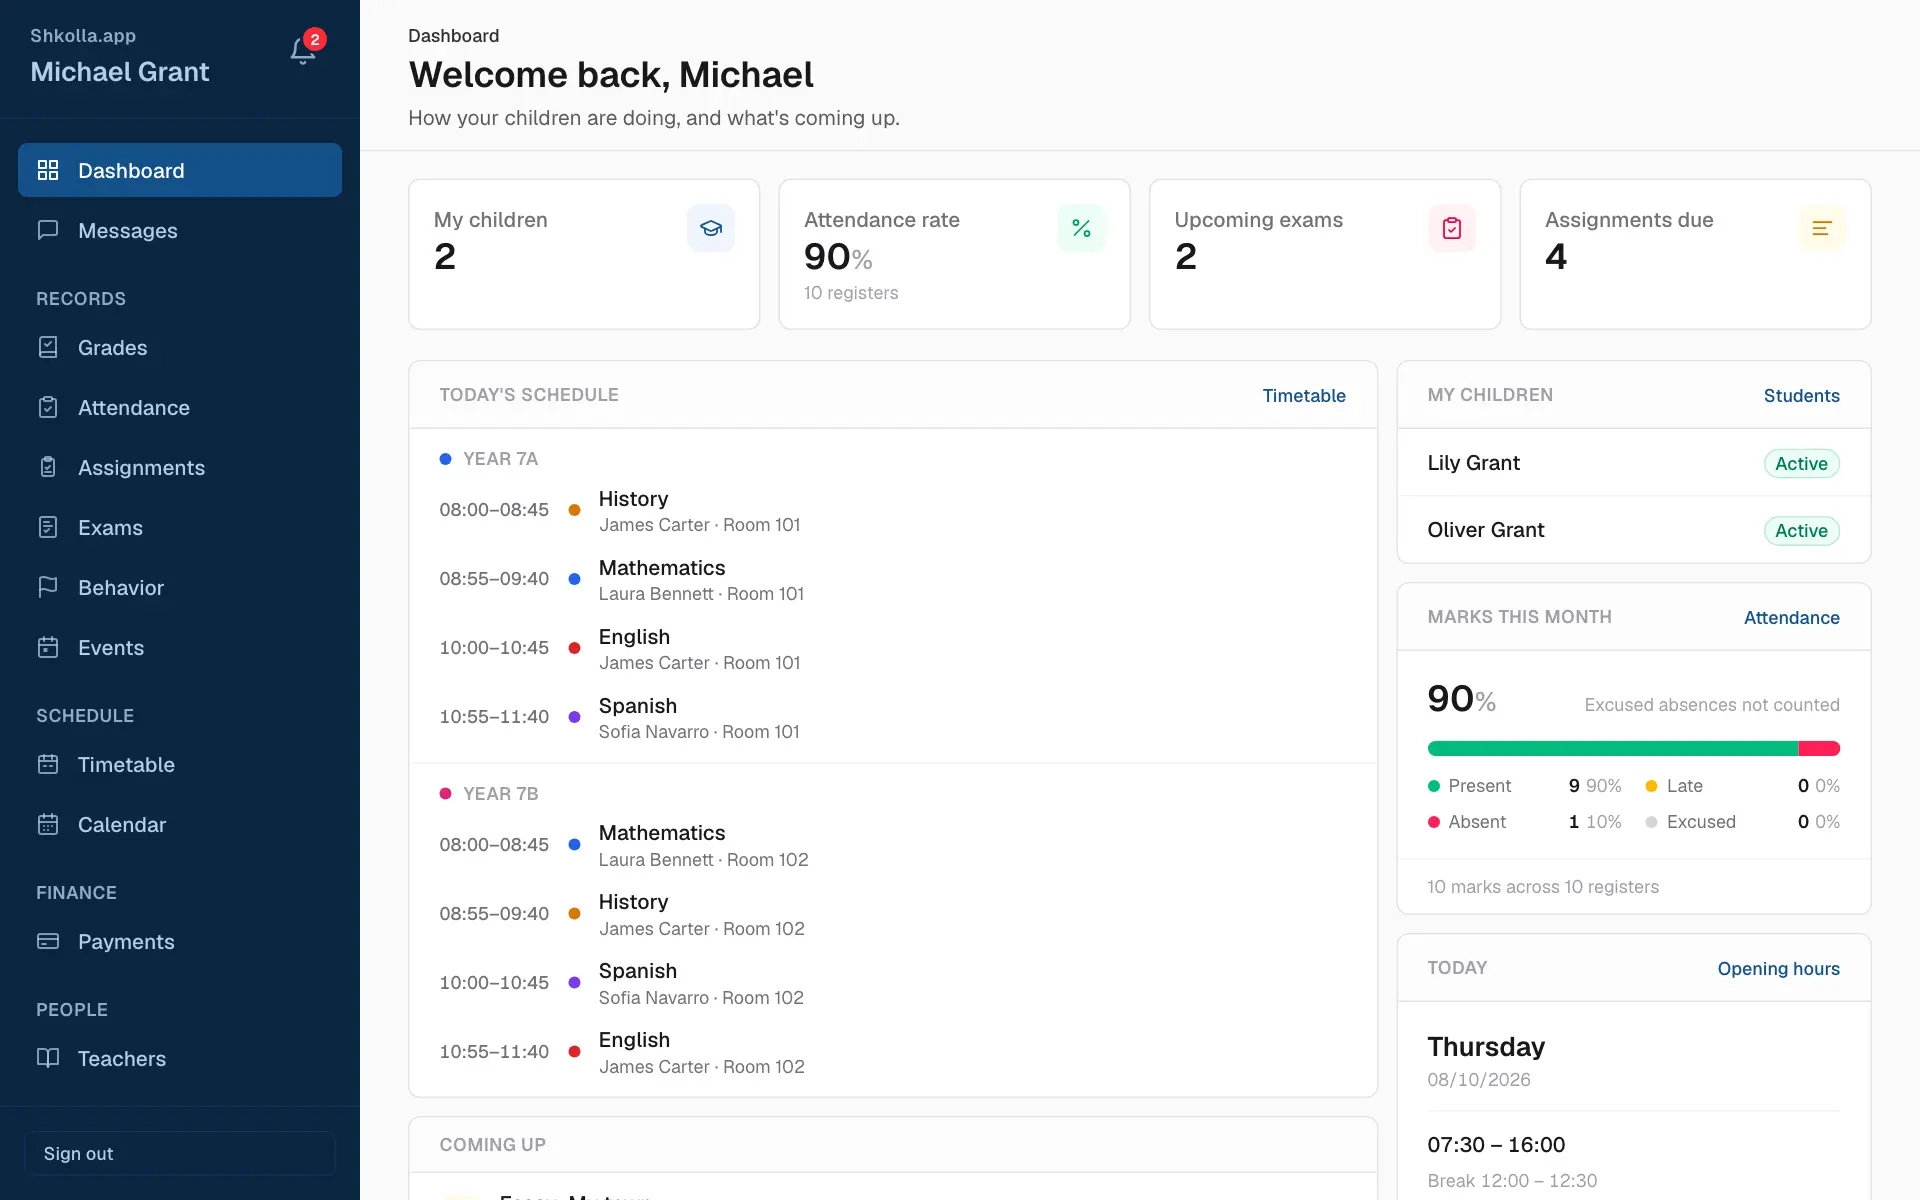Follow the Students link in My Children
This screenshot has width=1920, height=1200.
coord(1801,395)
